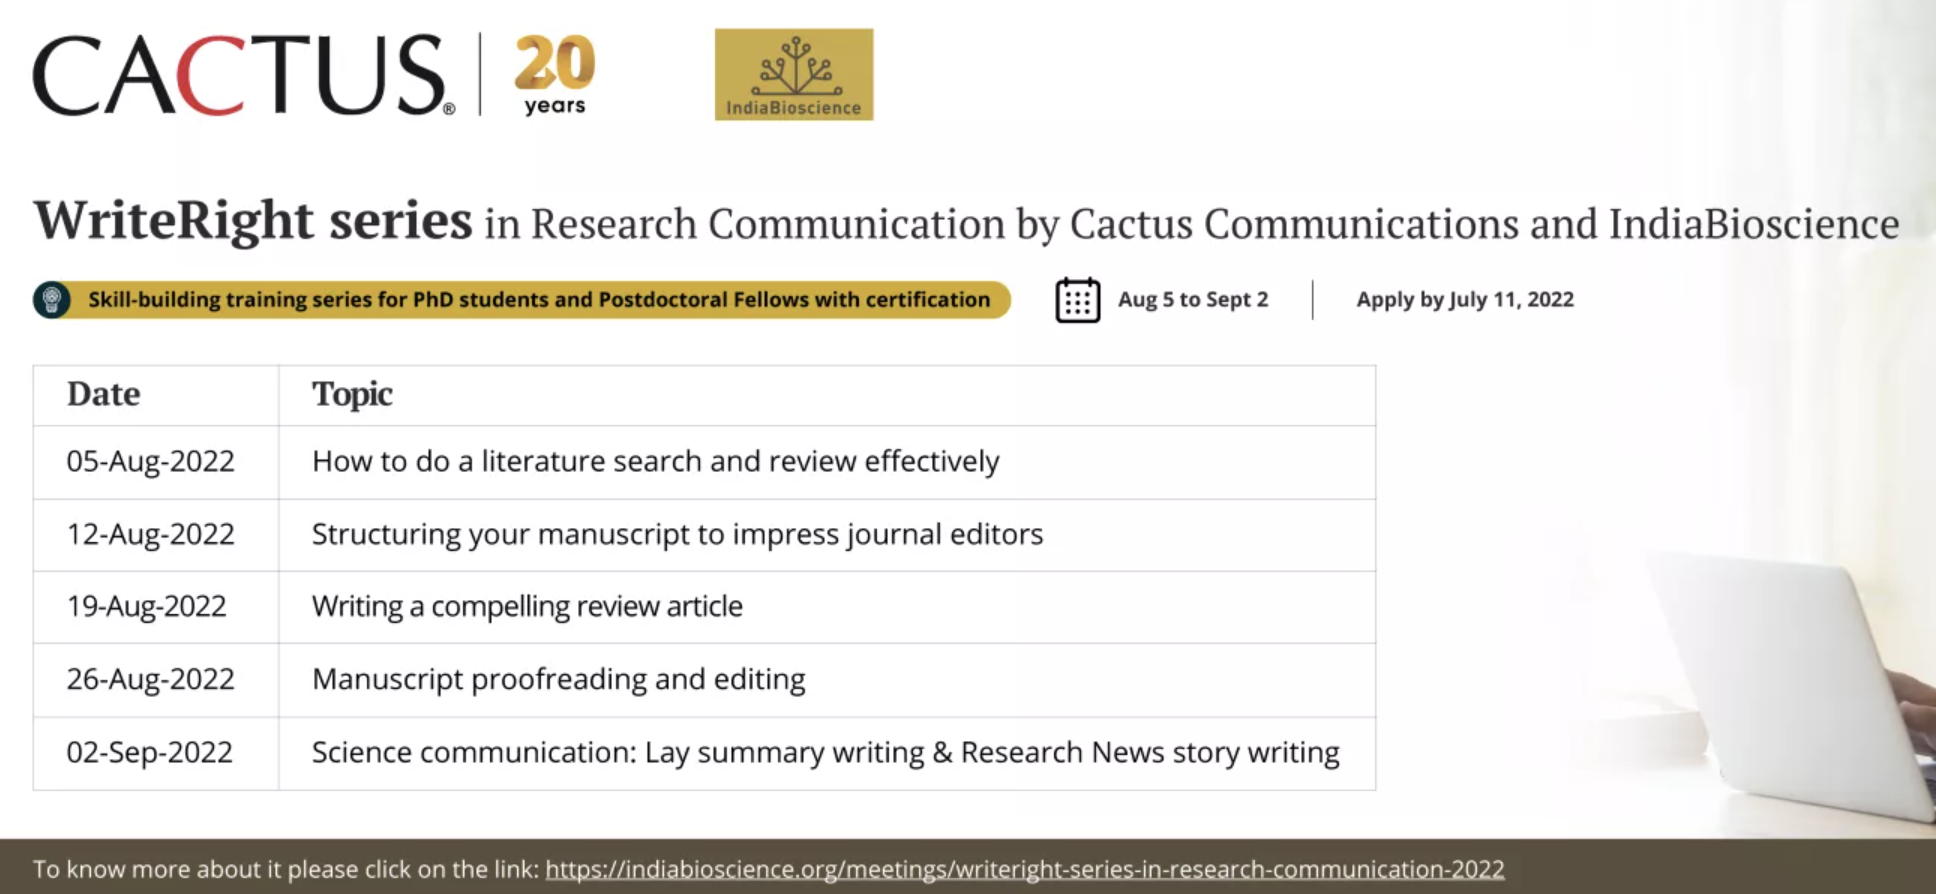Click the lightbulb icon on the yellow banner

[x=52, y=300]
